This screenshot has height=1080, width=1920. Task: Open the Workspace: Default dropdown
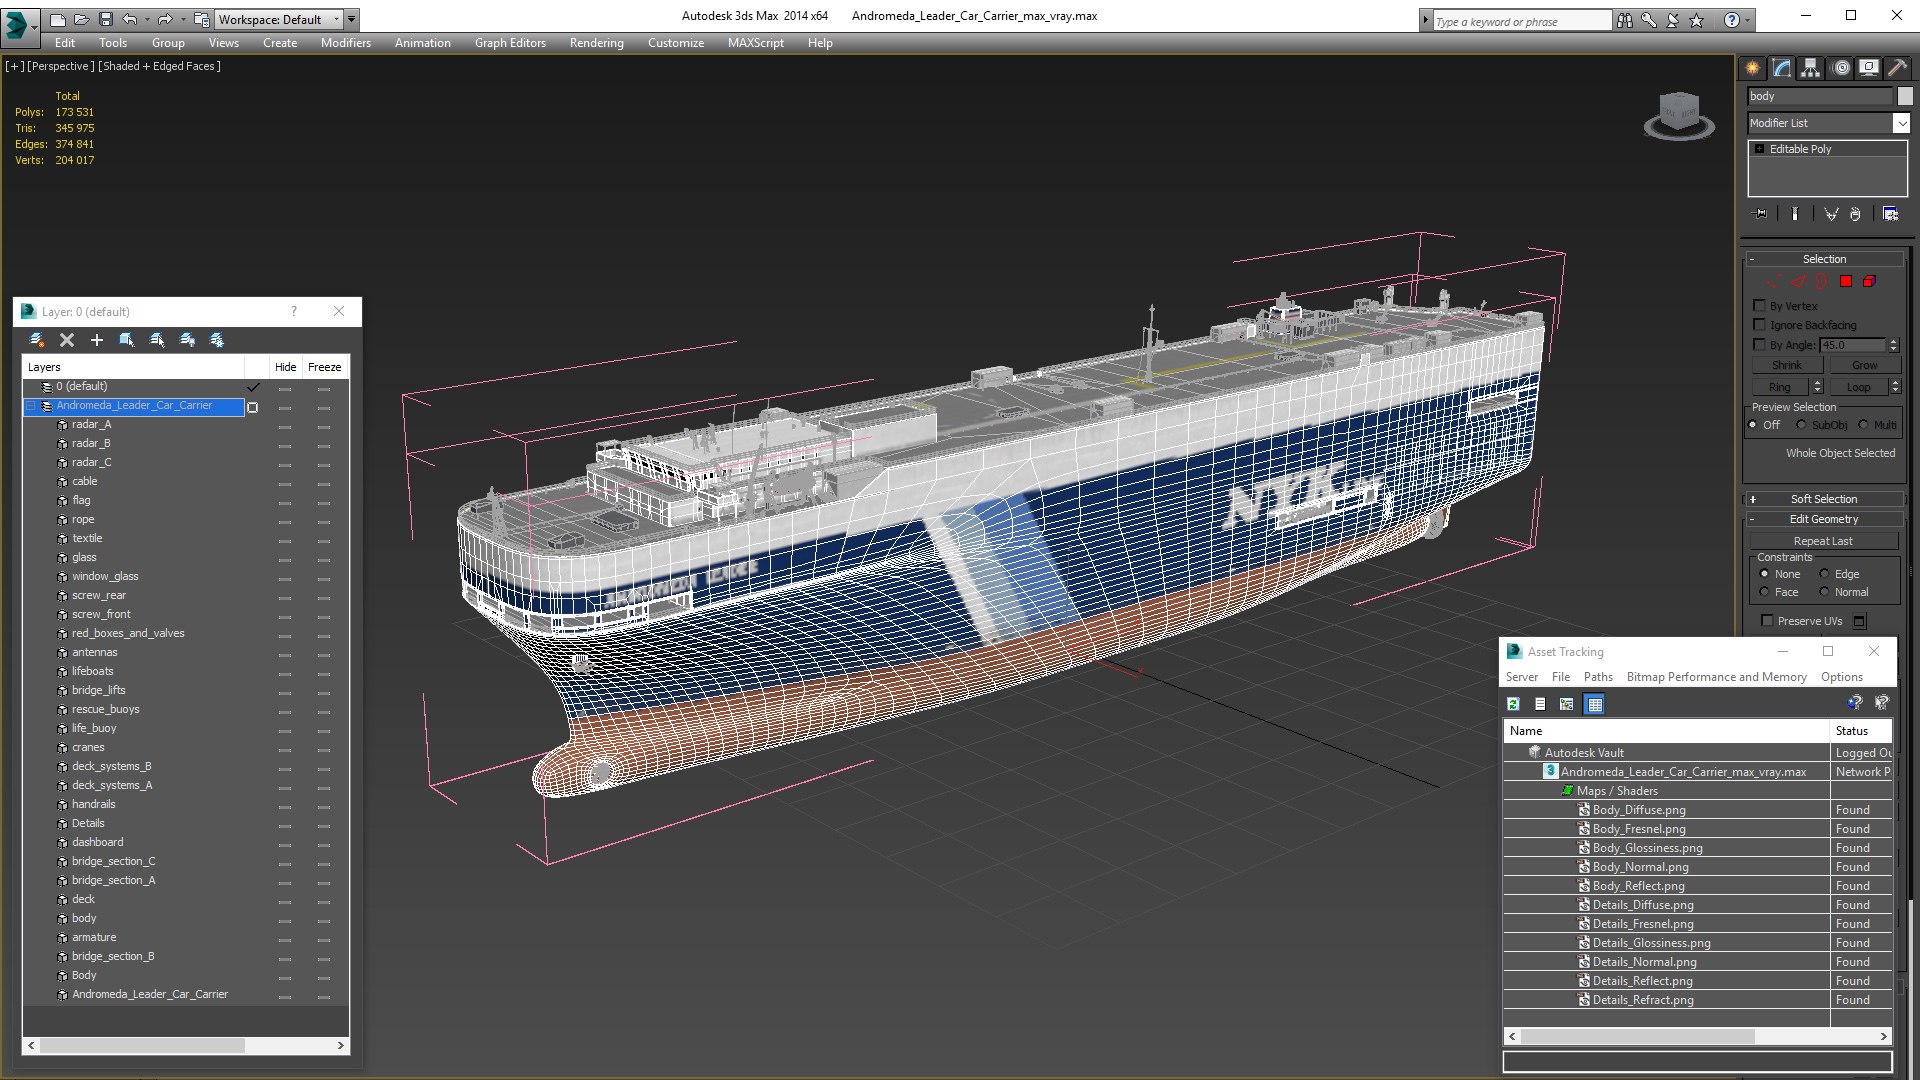279,19
